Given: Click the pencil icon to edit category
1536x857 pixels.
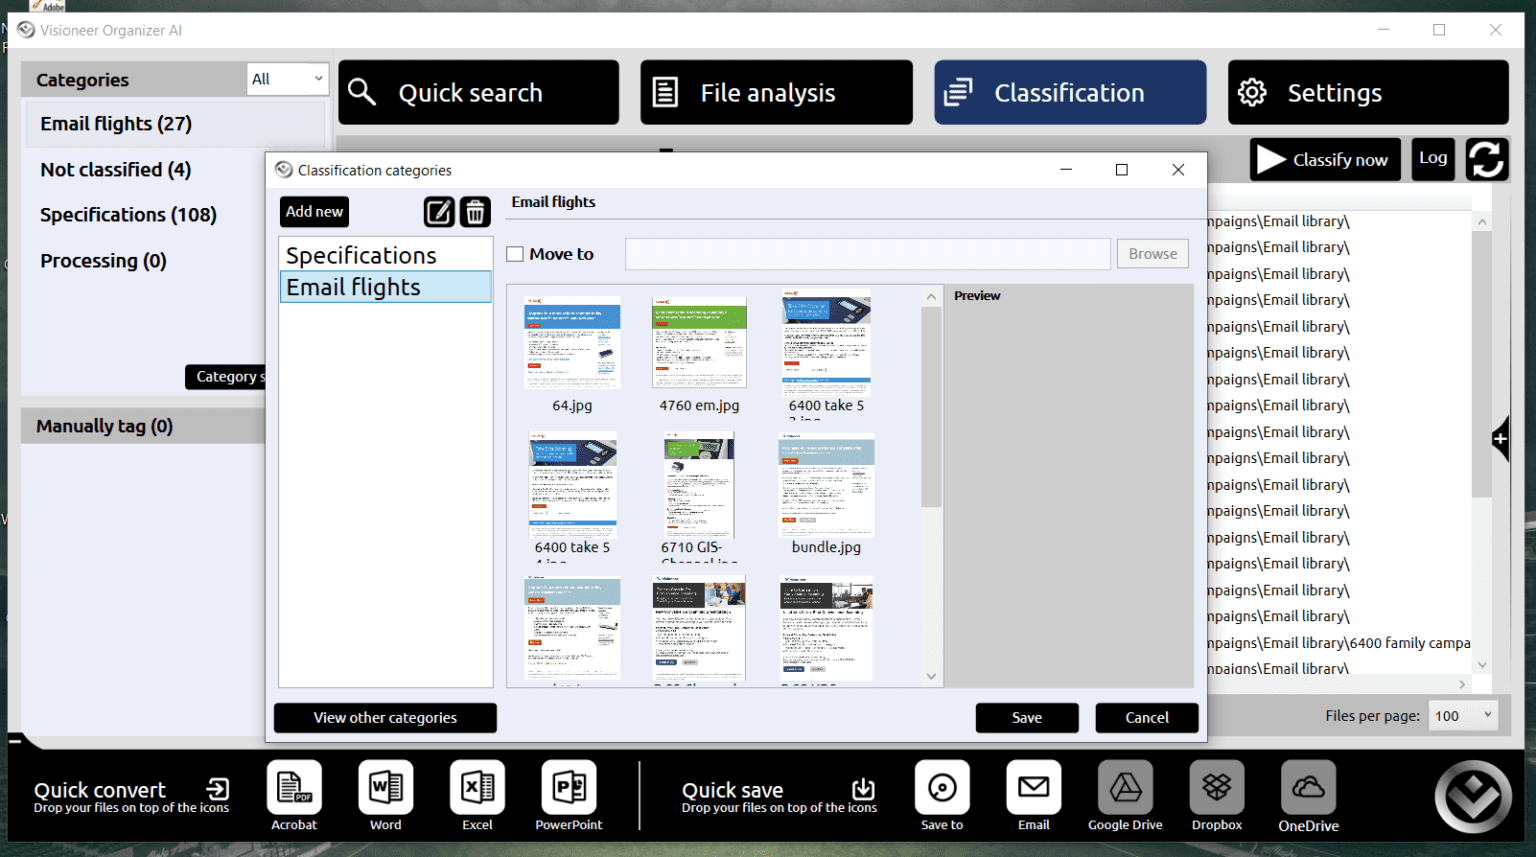Looking at the screenshot, I should pyautogui.click(x=439, y=211).
